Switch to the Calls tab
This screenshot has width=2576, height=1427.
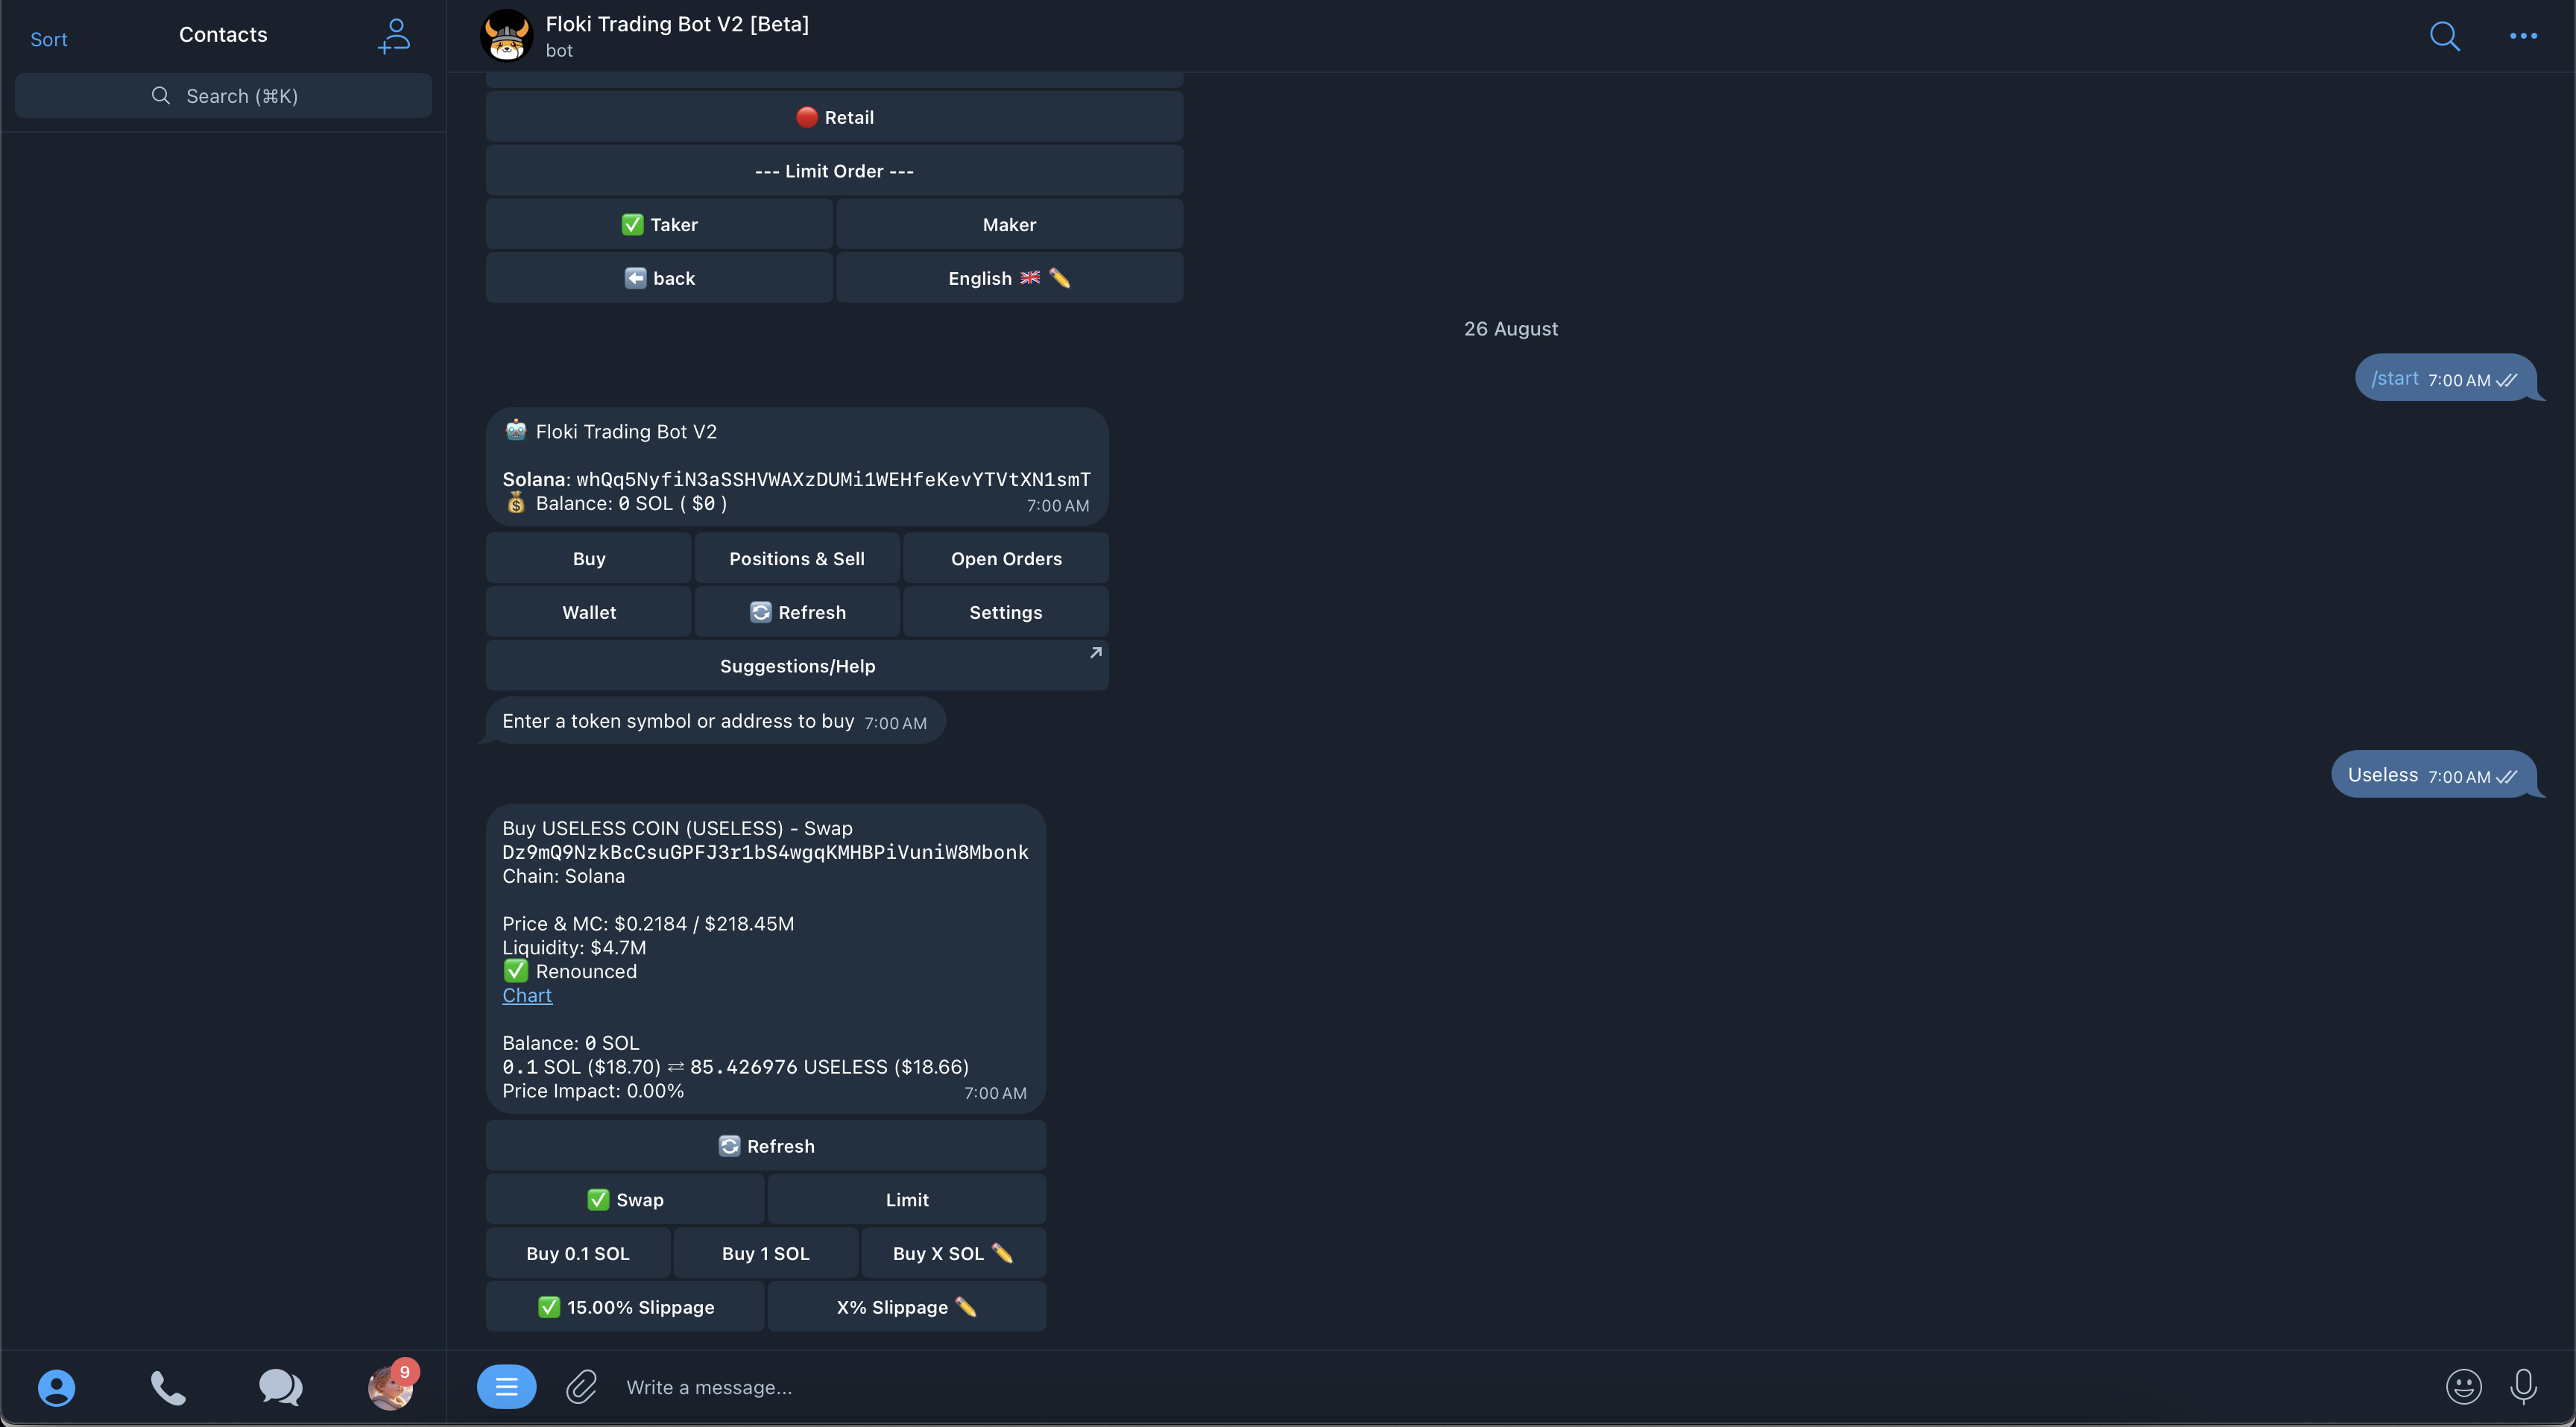click(x=168, y=1387)
